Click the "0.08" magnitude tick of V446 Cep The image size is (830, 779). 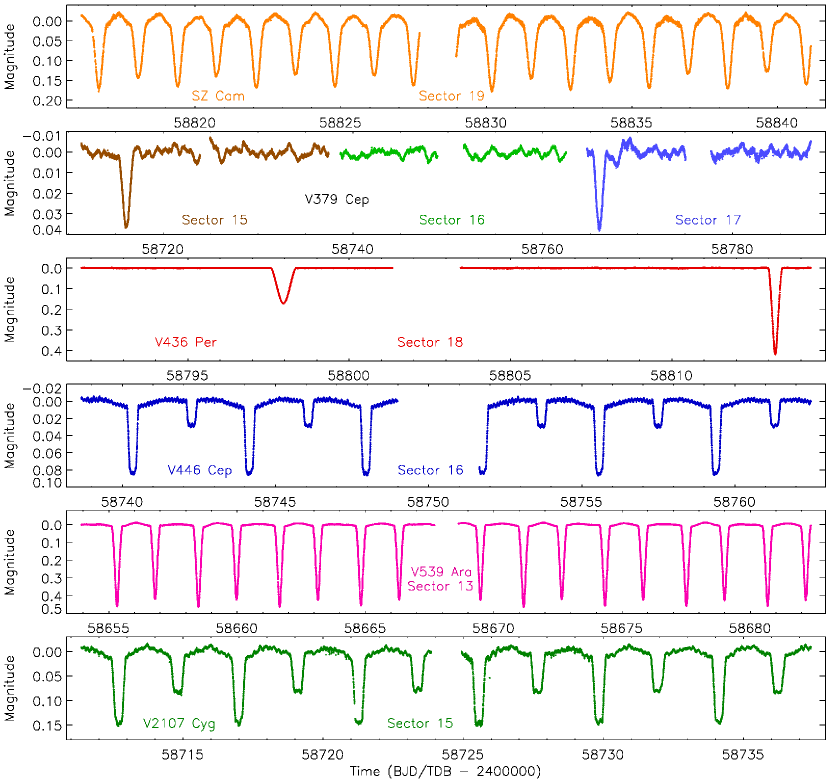tap(47, 470)
